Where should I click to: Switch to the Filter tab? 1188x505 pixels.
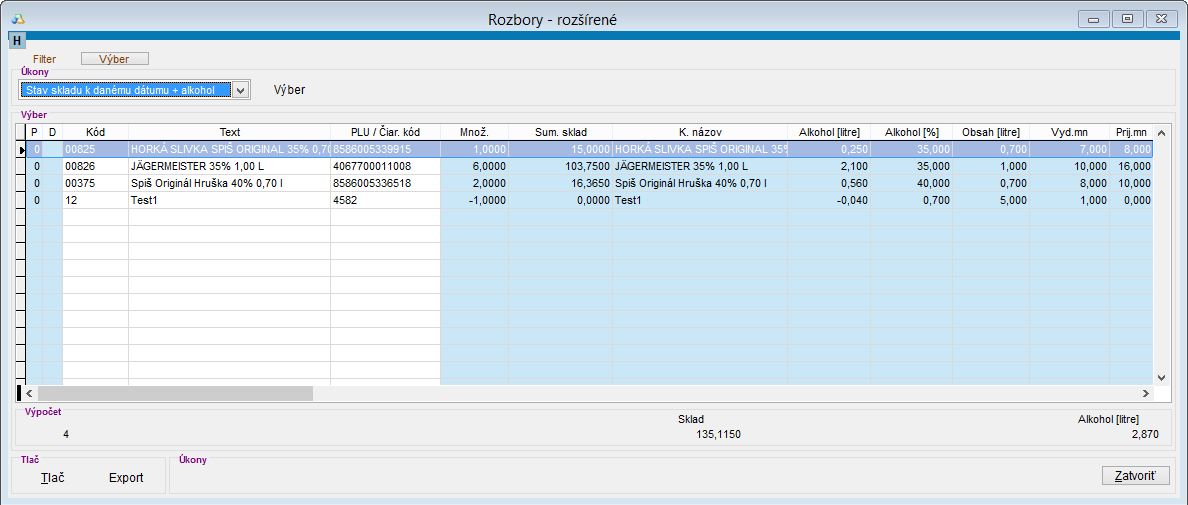coord(45,59)
